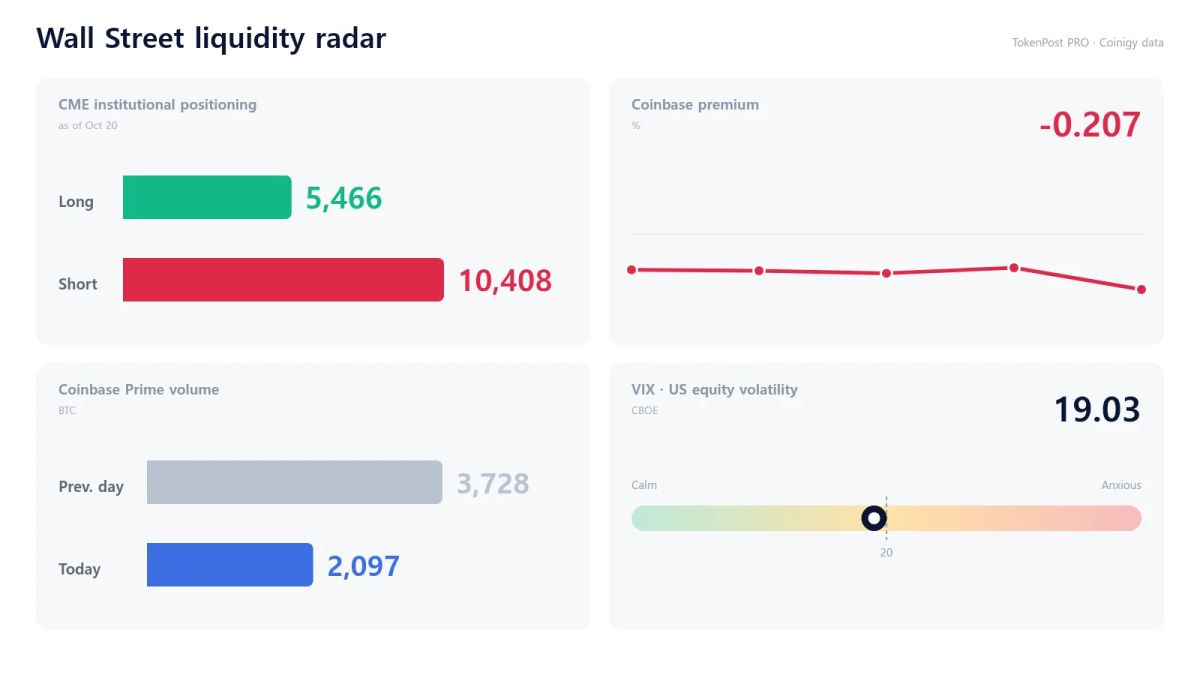Select the gray Prev. day volume bar
The width and height of the screenshot is (1200, 675).
pos(294,482)
